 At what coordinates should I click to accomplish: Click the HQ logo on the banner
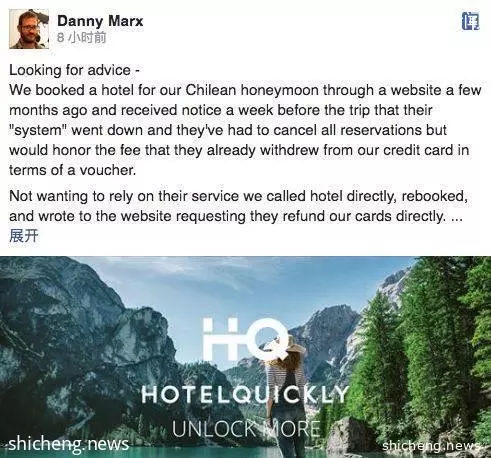pos(246,338)
